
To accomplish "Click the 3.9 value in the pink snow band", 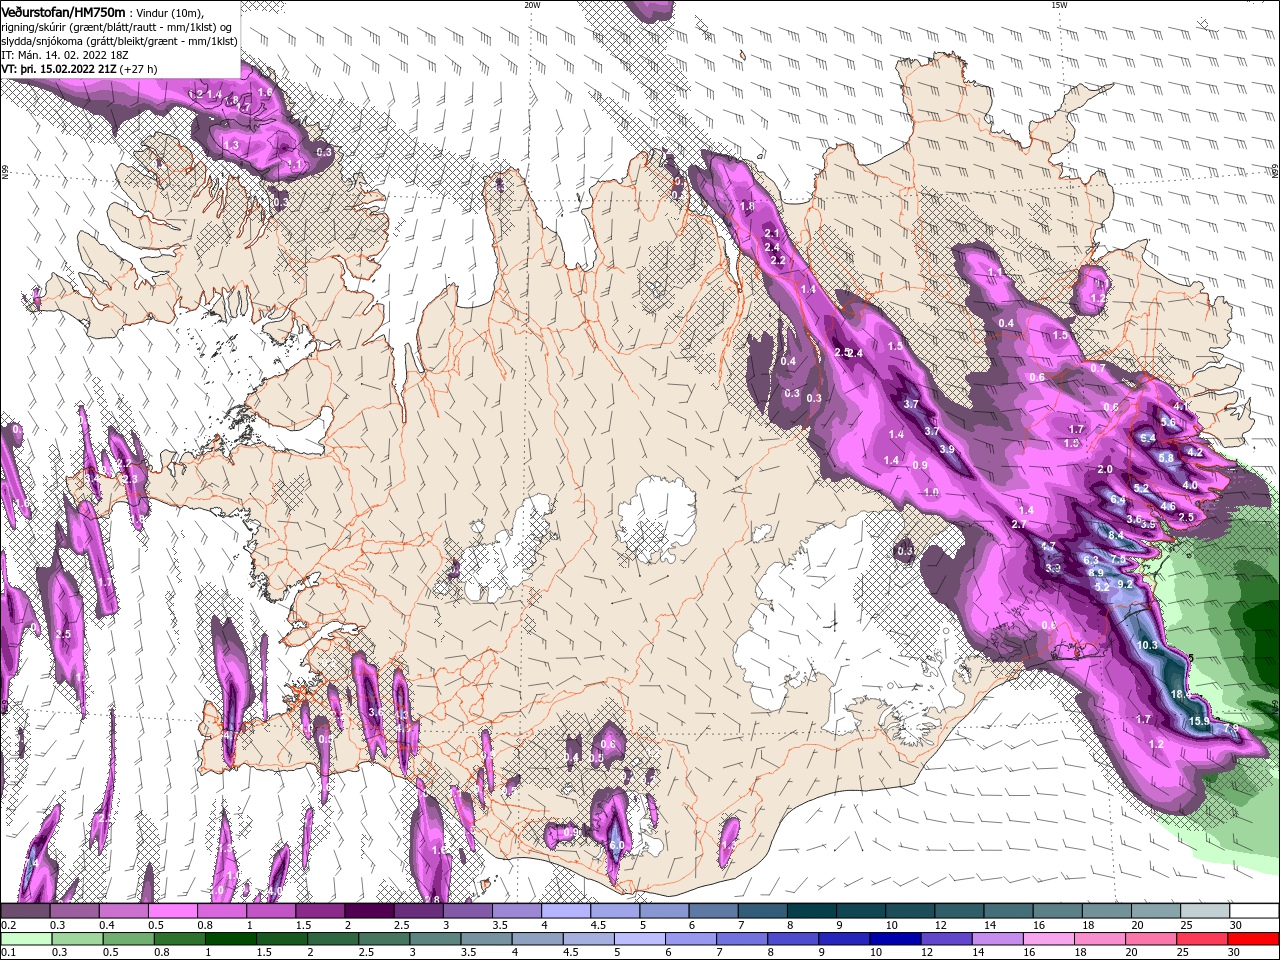I will coord(947,450).
